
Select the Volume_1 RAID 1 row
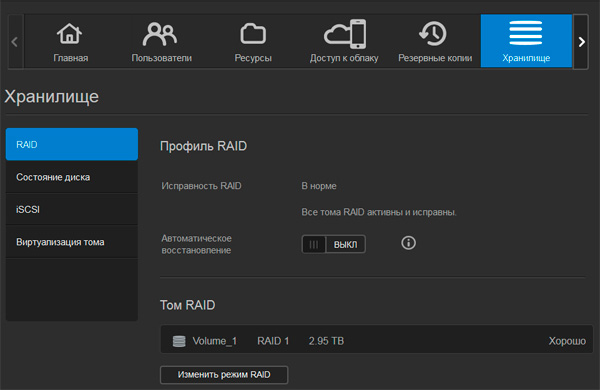pyautogui.click(x=377, y=339)
